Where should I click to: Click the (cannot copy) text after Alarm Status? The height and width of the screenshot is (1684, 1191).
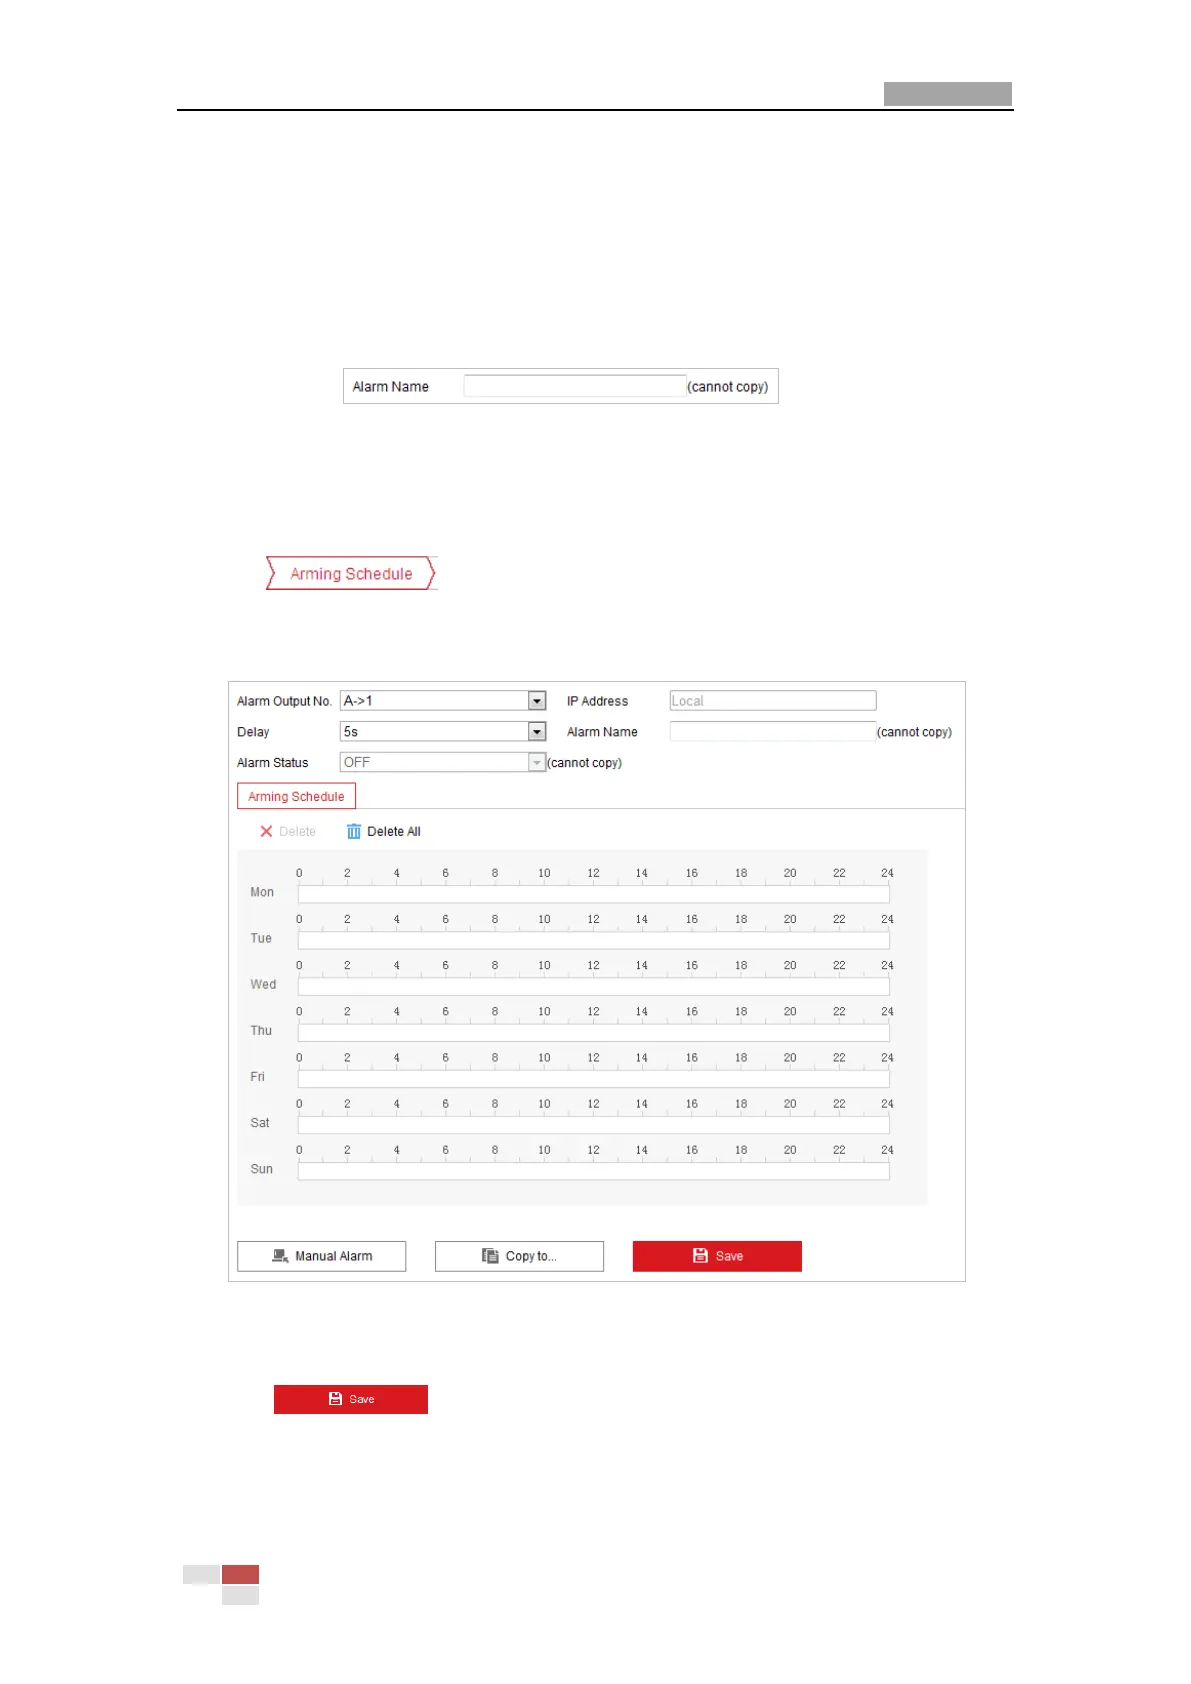585,763
